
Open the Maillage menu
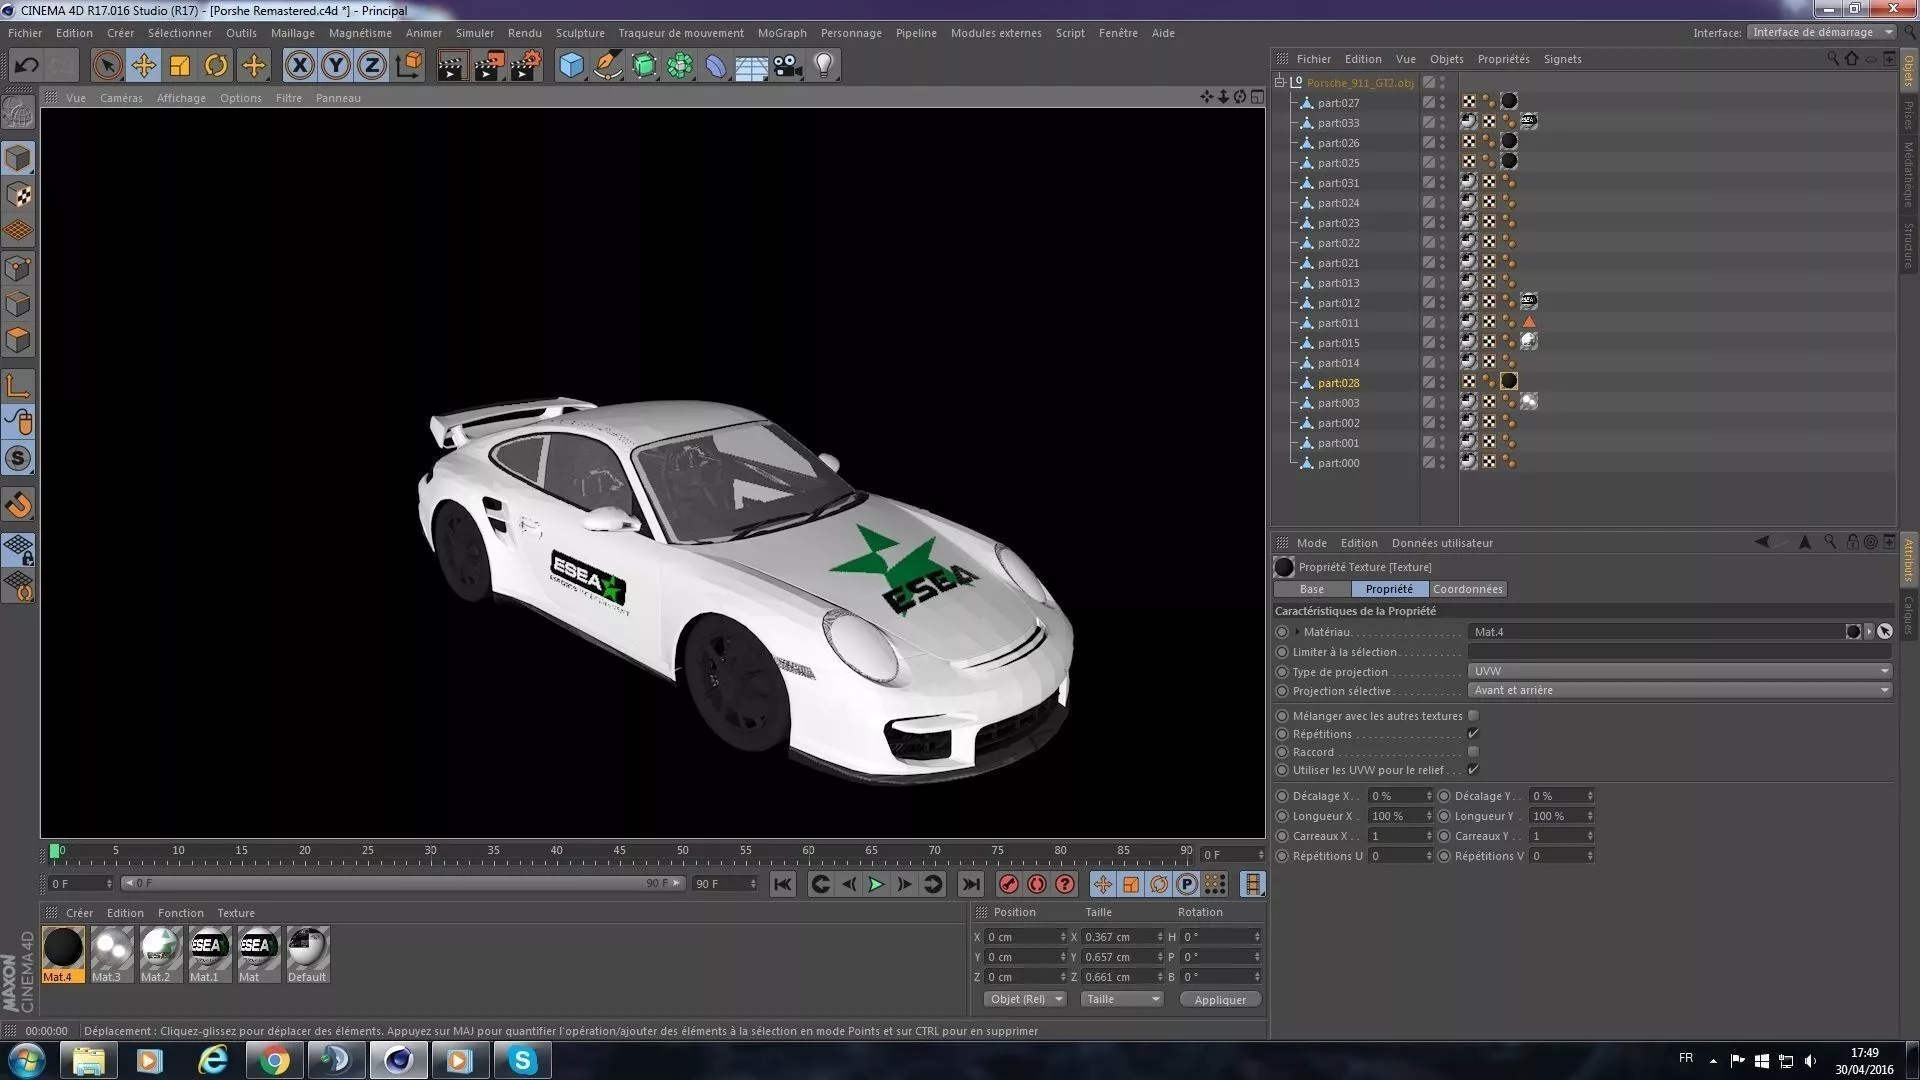(292, 33)
